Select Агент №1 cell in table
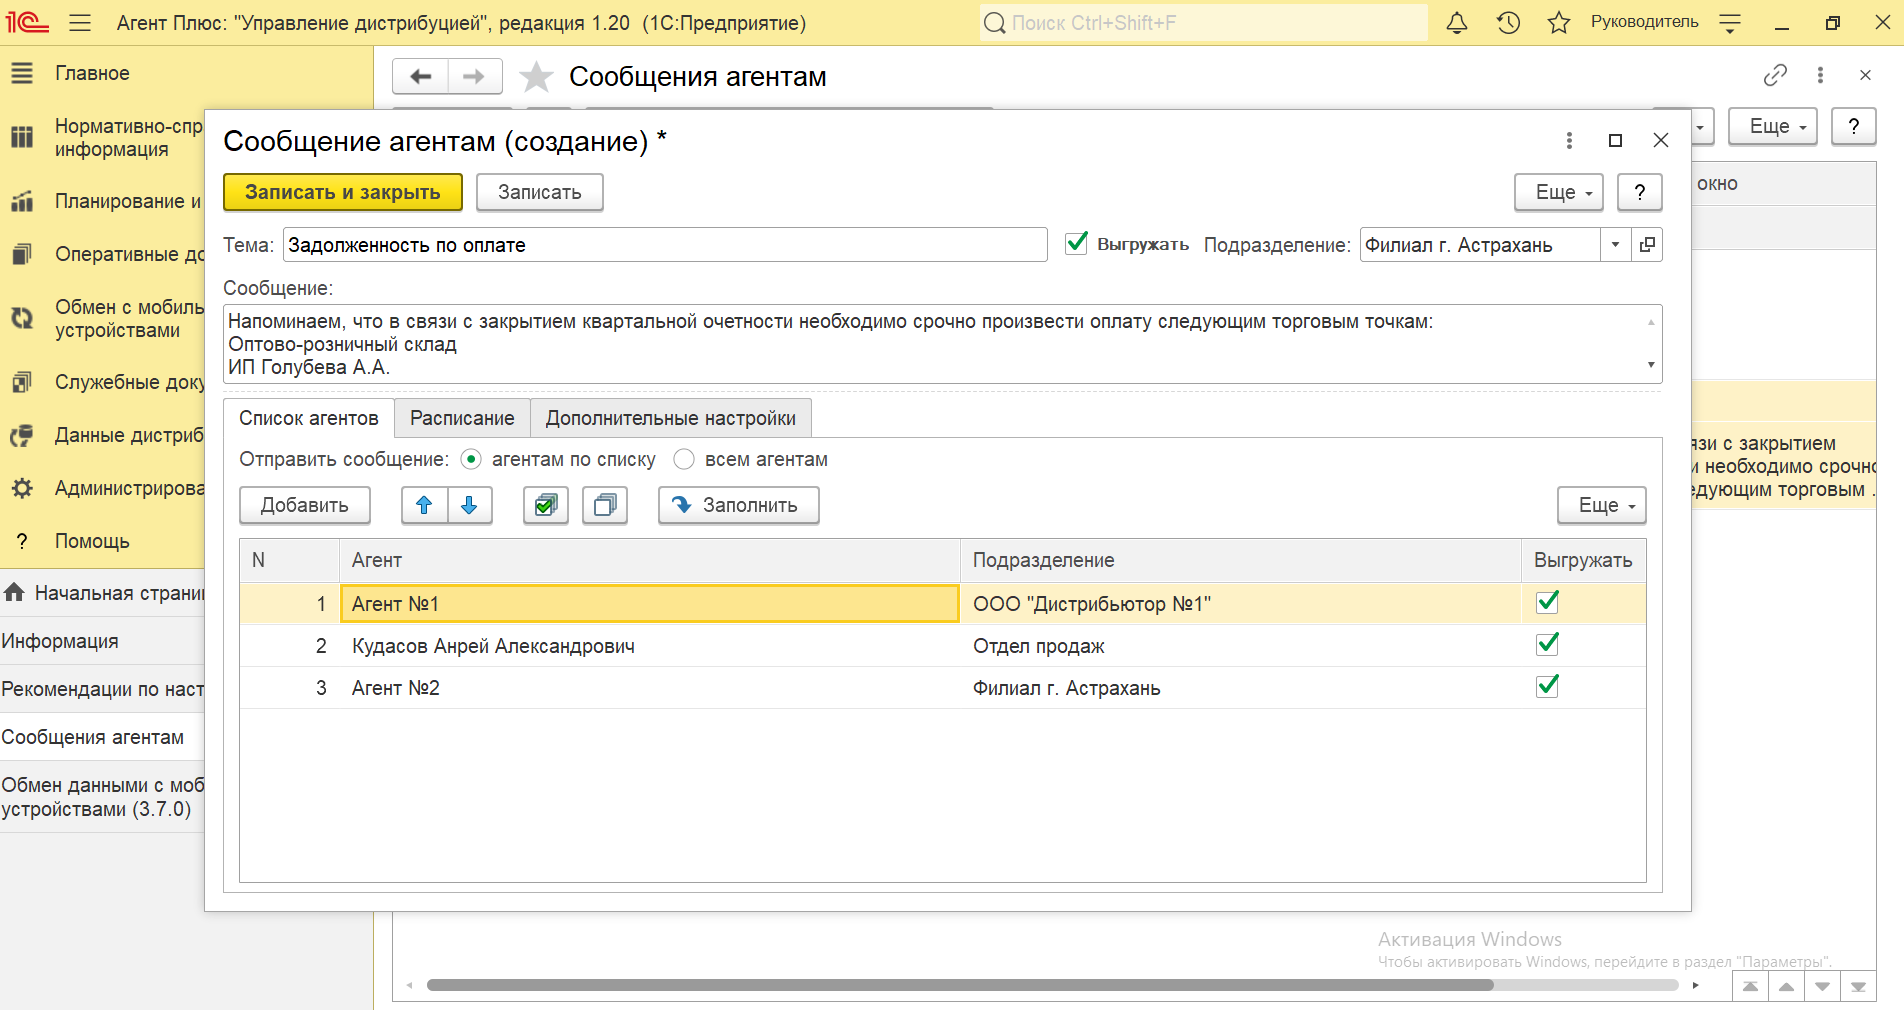The height and width of the screenshot is (1010, 1904). [x=650, y=604]
